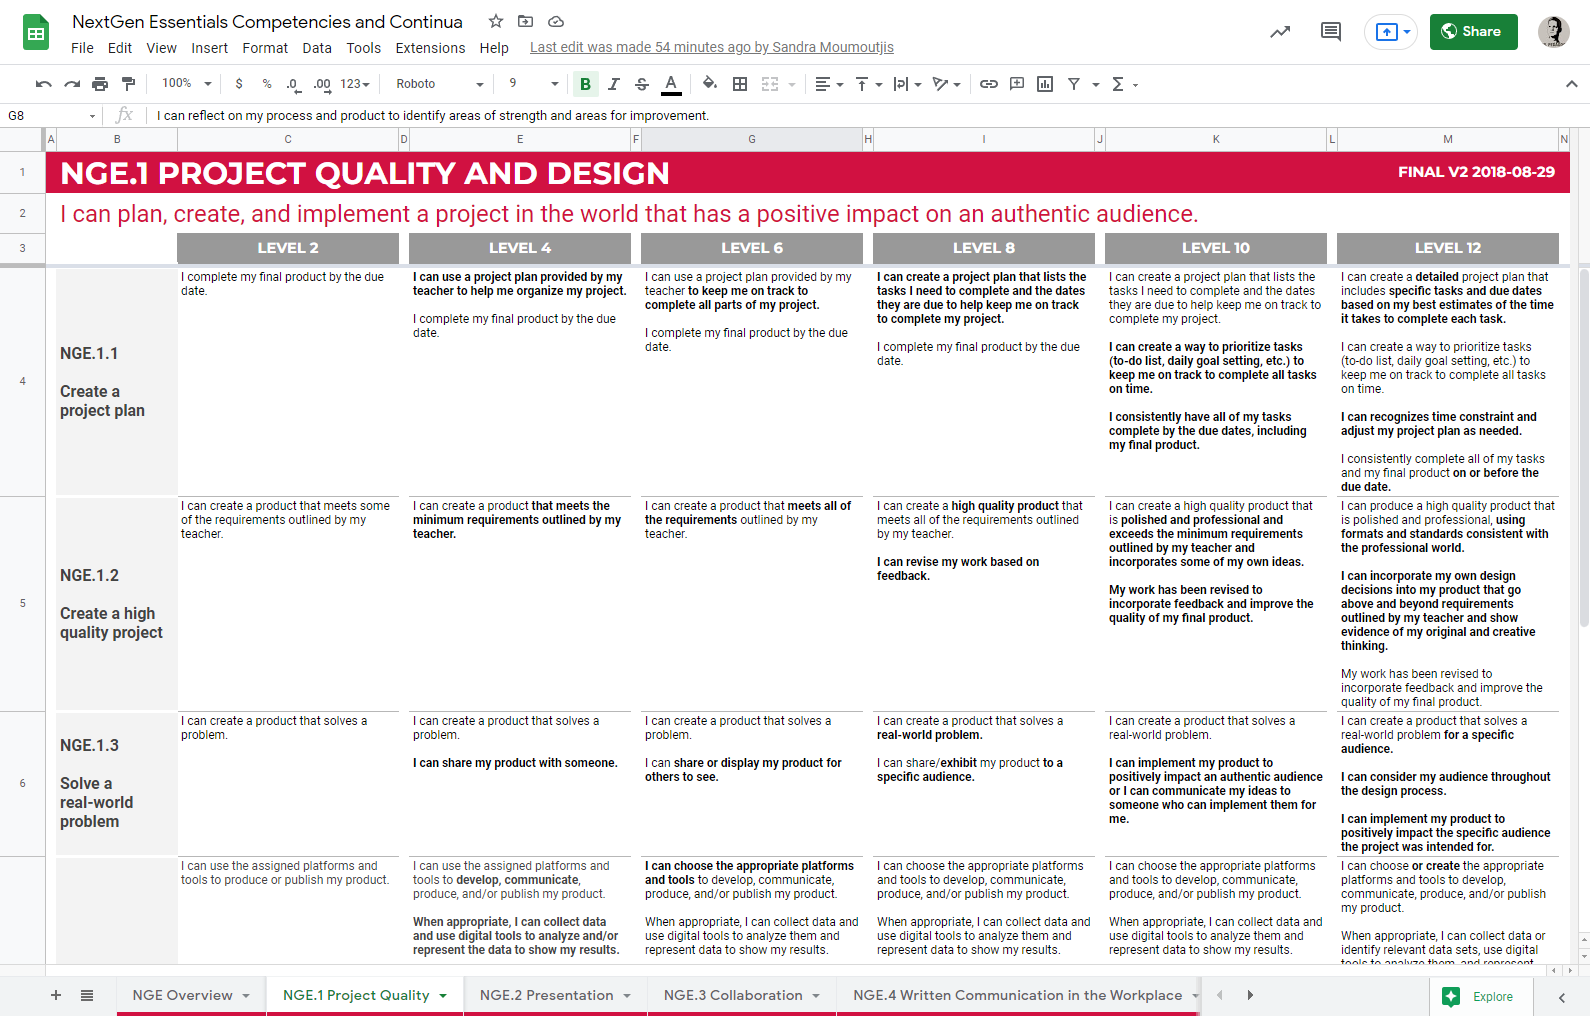This screenshot has height=1016, width=1590.
Task: Open comment history icon
Action: coord(1330,32)
